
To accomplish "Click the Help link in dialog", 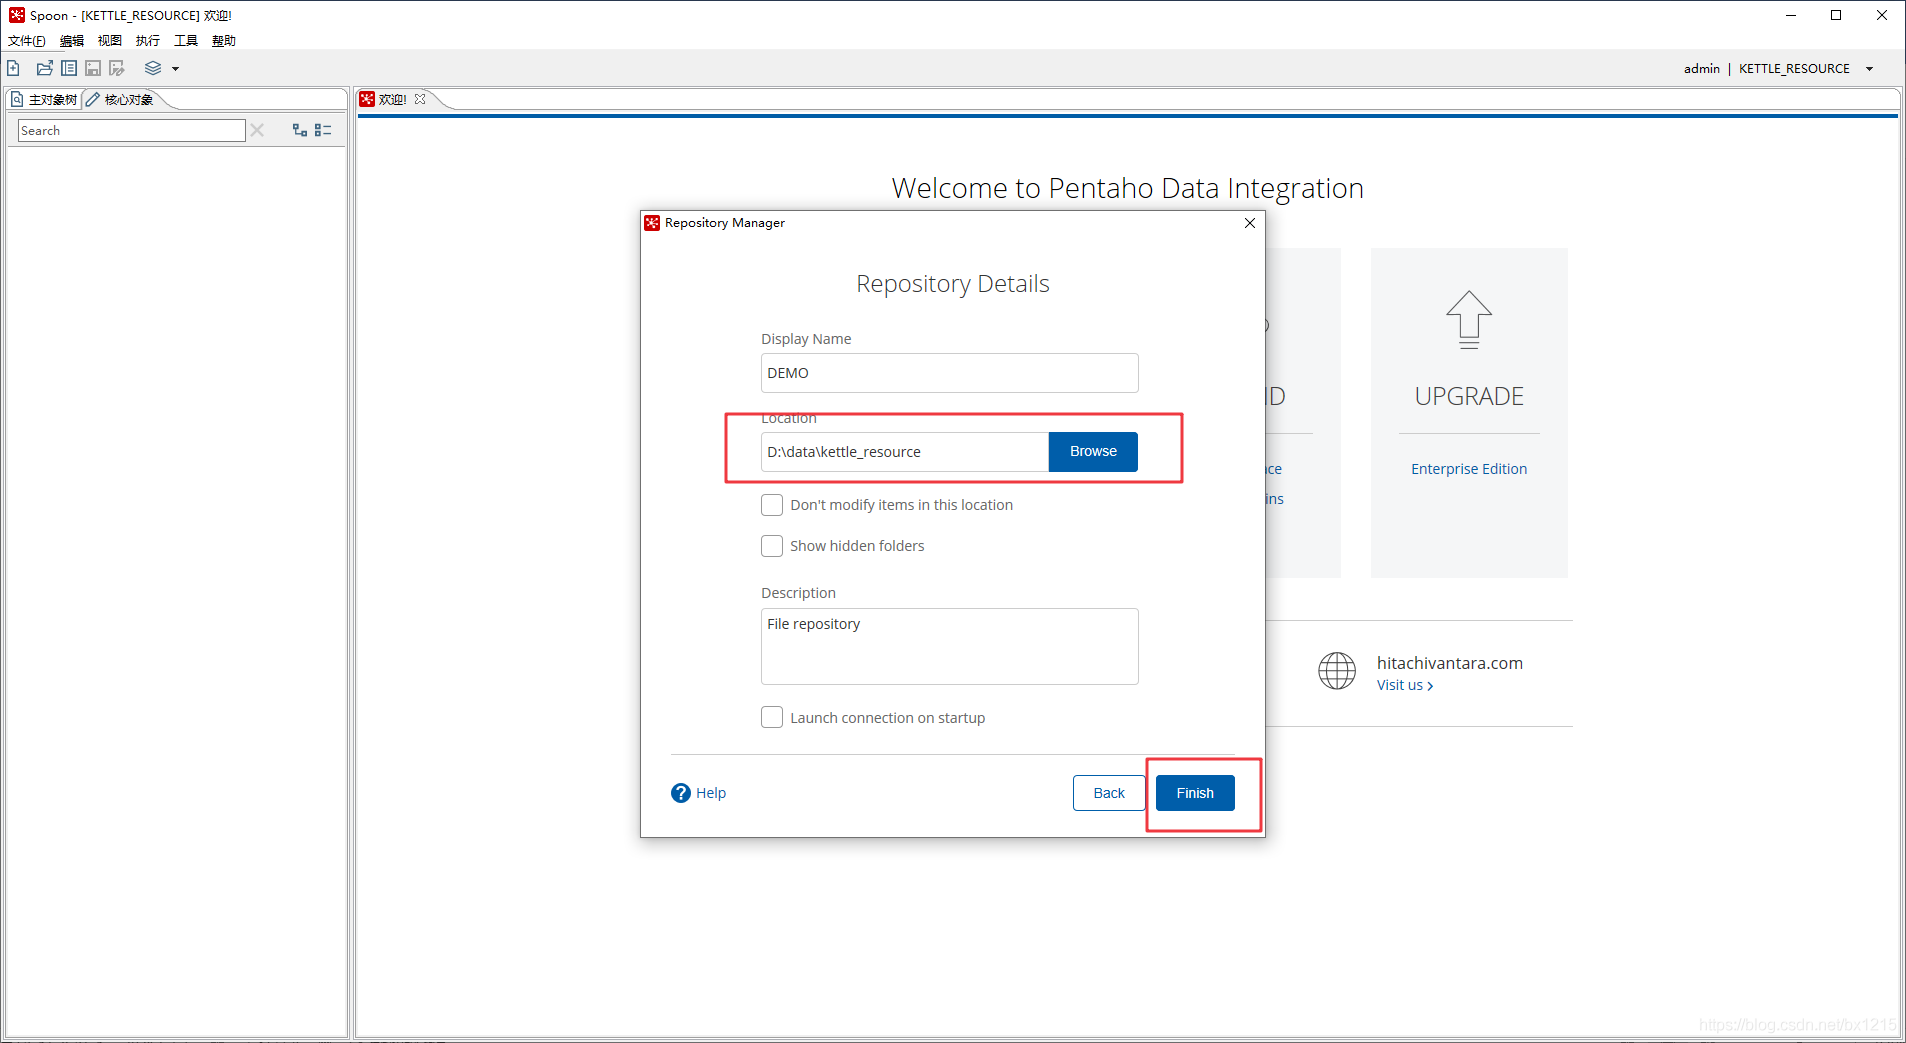I will pyautogui.click(x=711, y=793).
